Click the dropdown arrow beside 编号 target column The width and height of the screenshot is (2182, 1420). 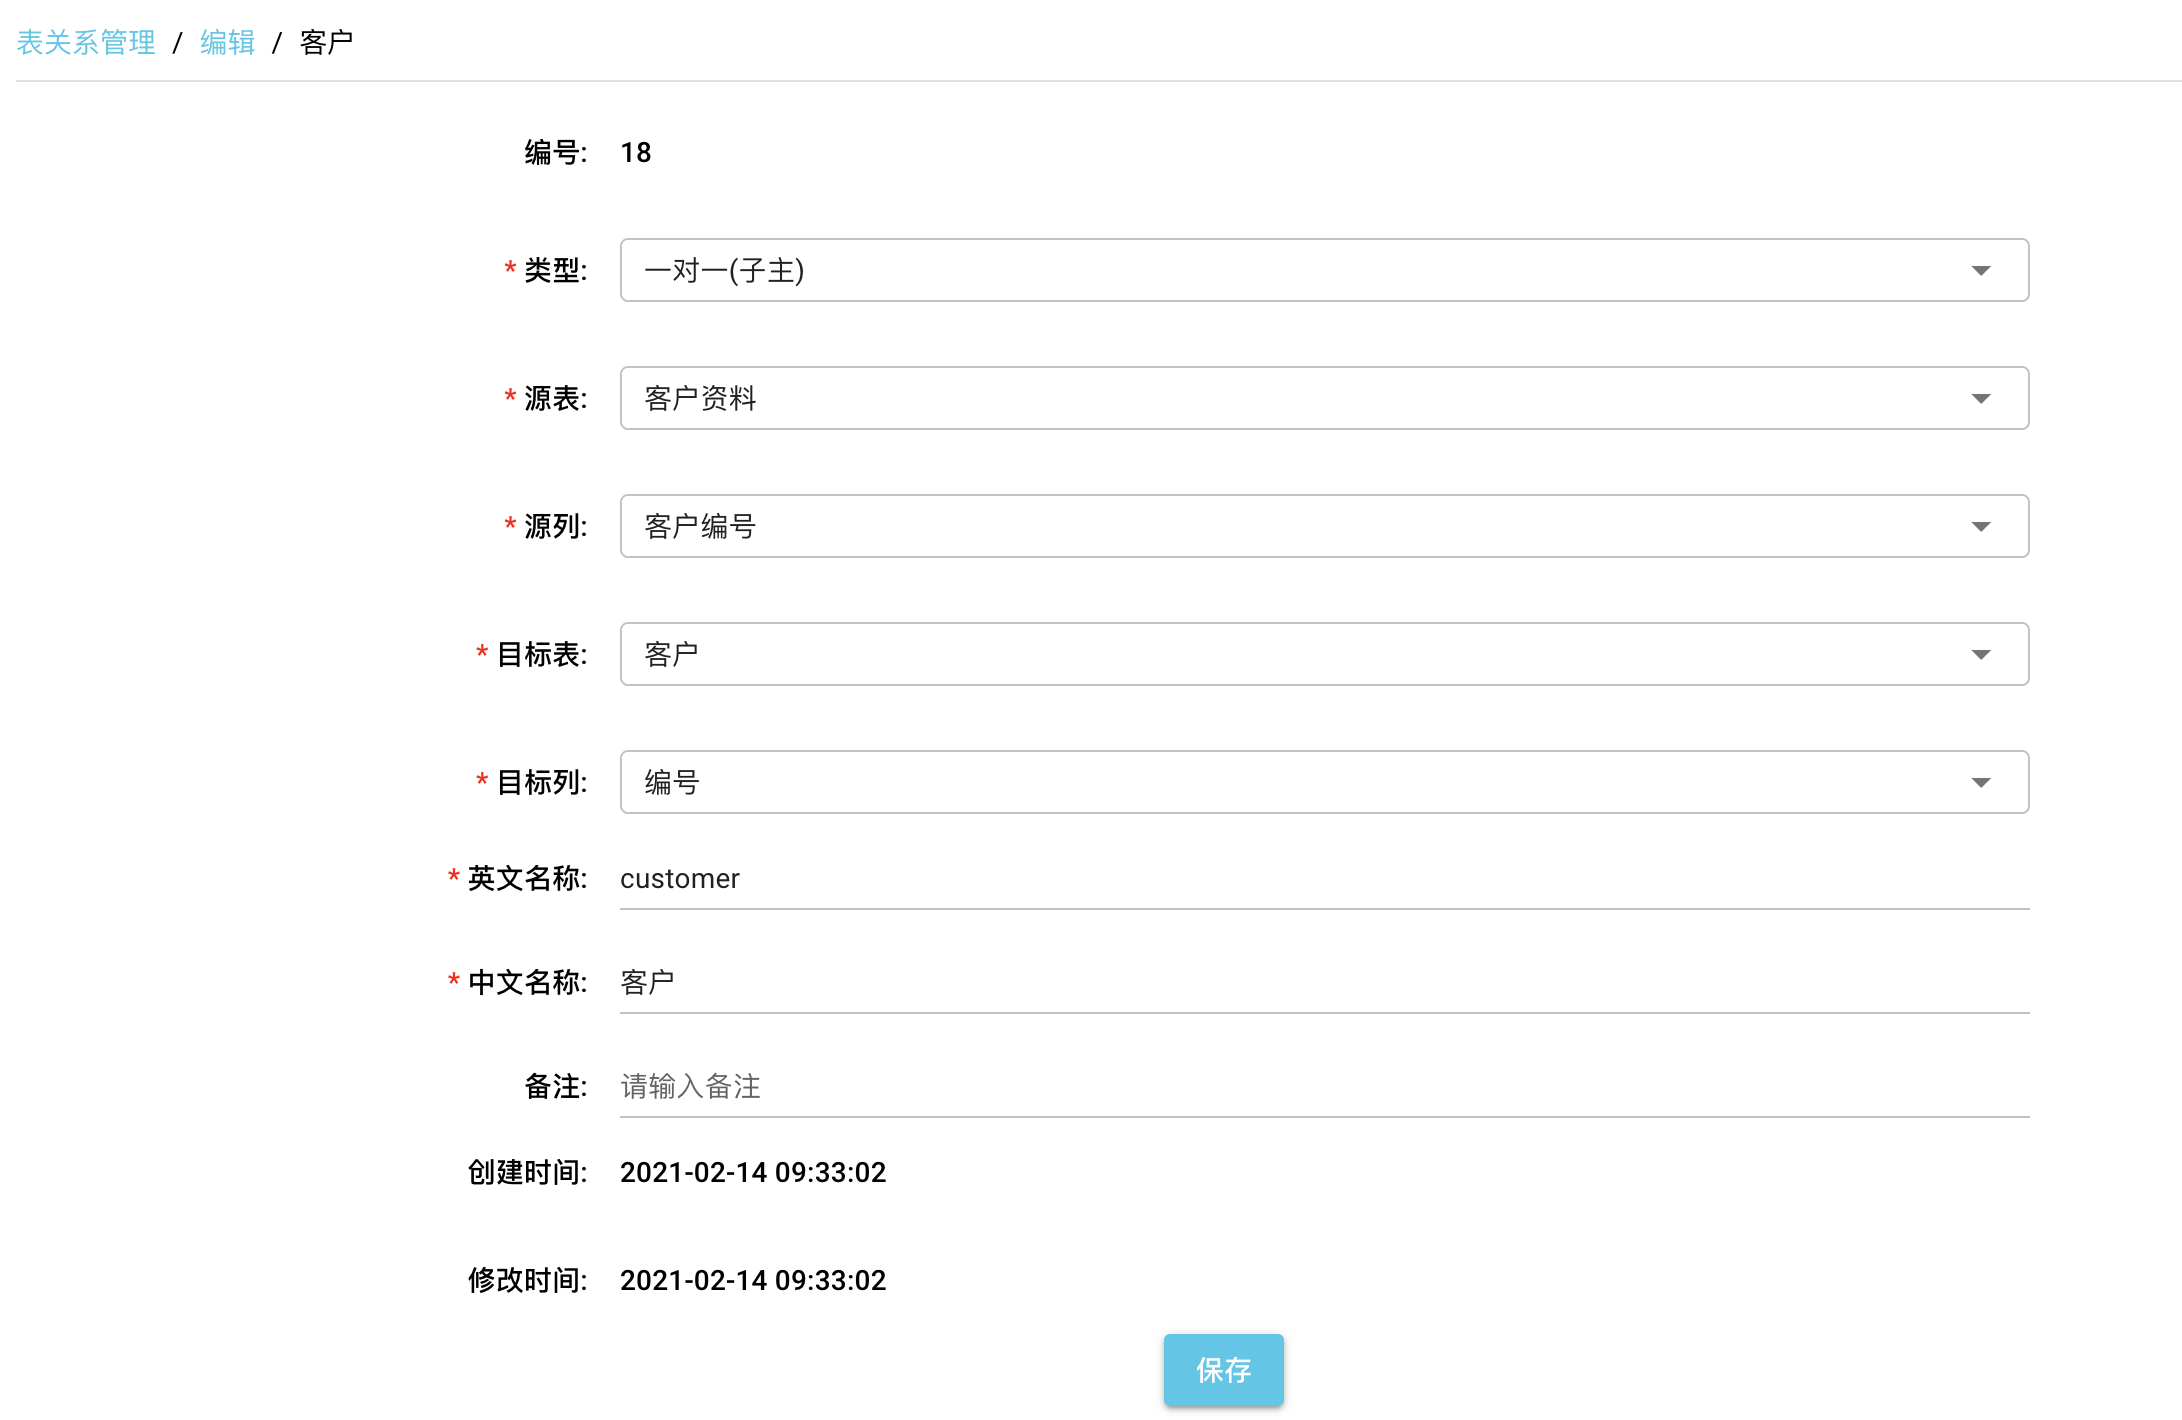(x=1981, y=782)
